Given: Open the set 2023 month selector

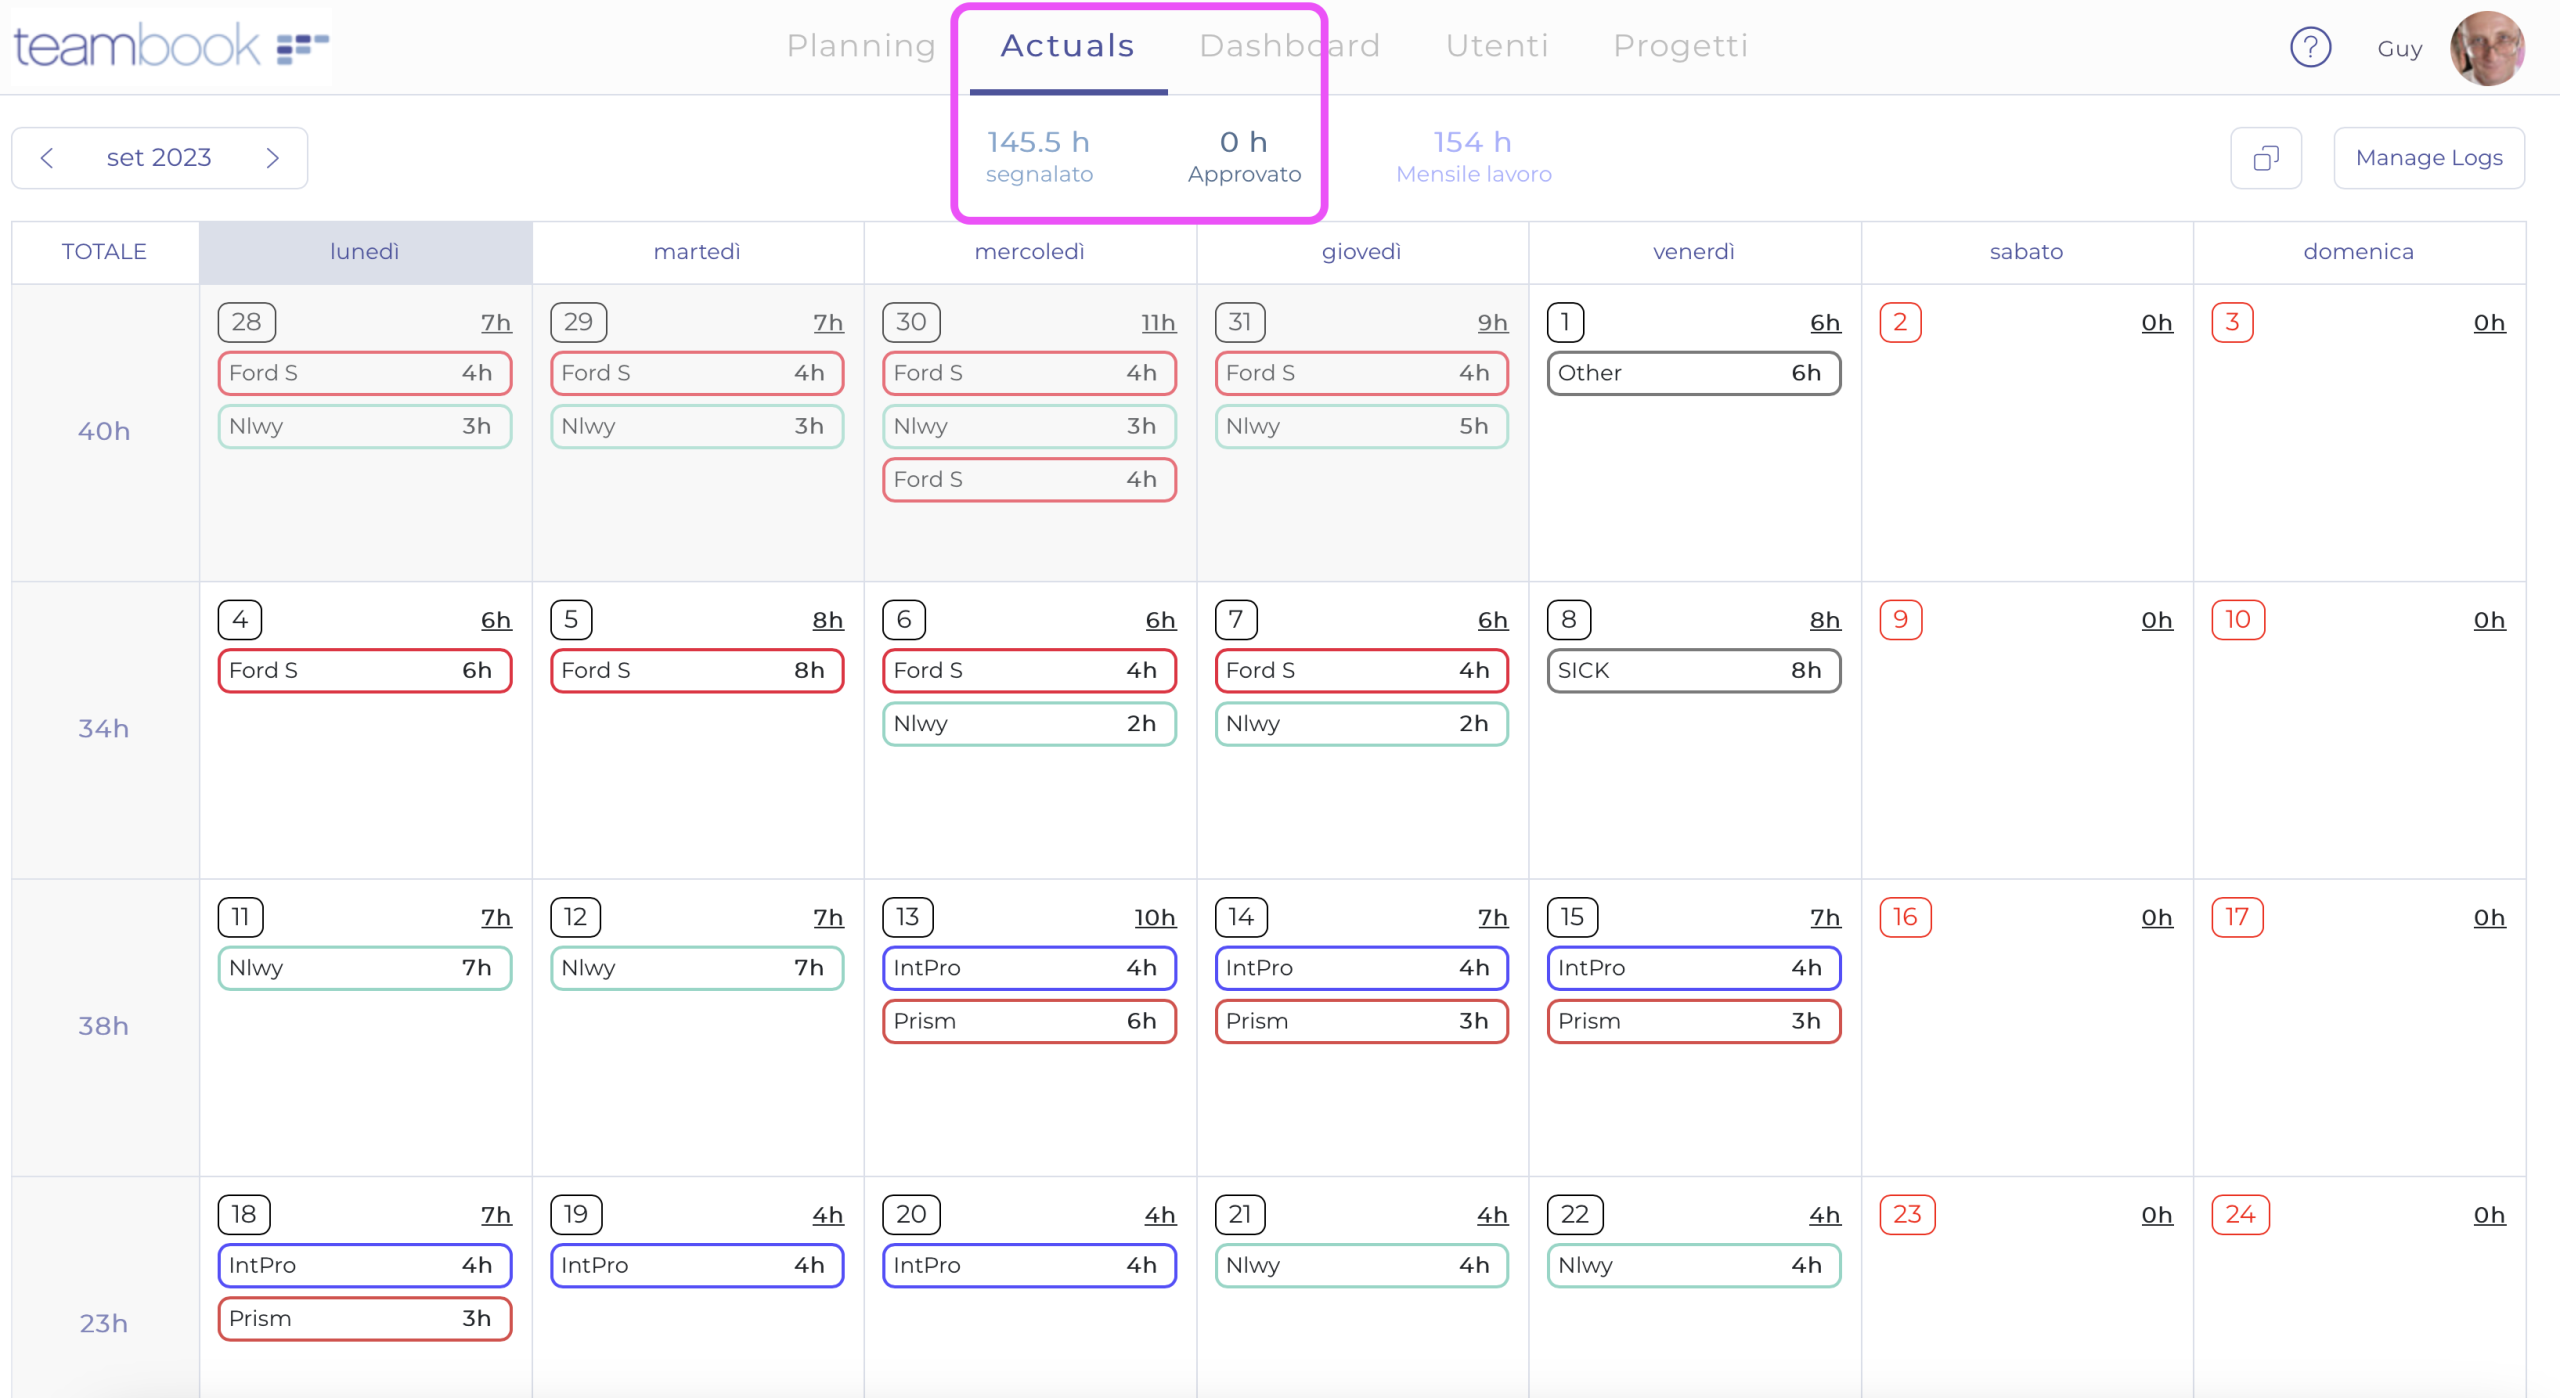Looking at the screenshot, I should 159,158.
